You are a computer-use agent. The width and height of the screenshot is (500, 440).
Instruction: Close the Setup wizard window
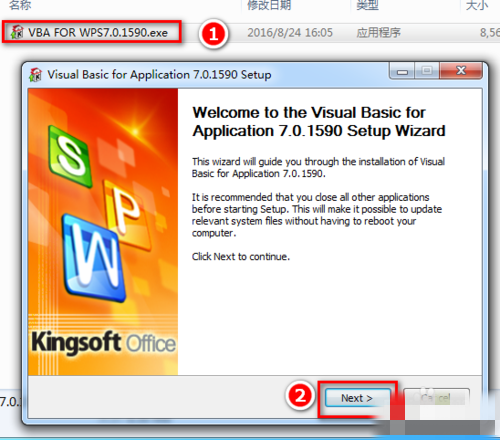(461, 71)
